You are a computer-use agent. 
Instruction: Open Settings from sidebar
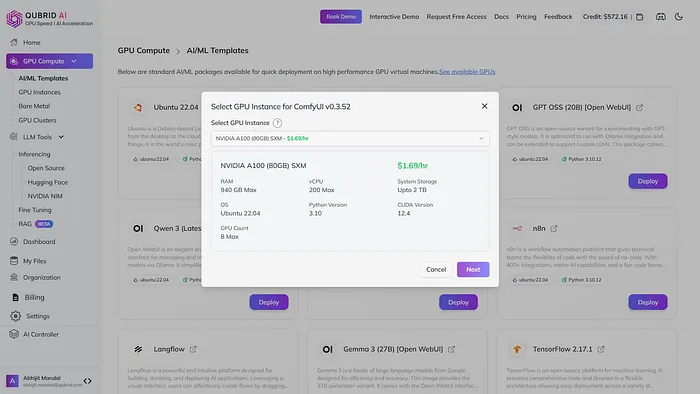[x=38, y=316]
